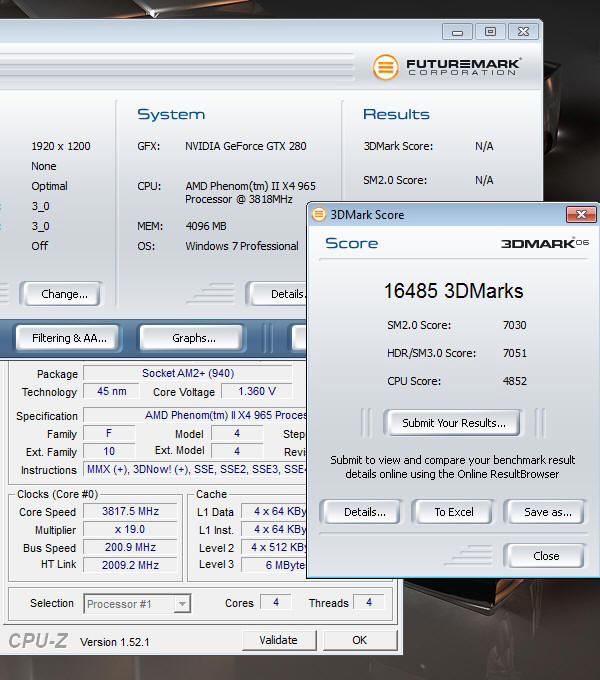Click the NVIDIA GeForce GTX 280 text

pyautogui.click(x=246, y=146)
